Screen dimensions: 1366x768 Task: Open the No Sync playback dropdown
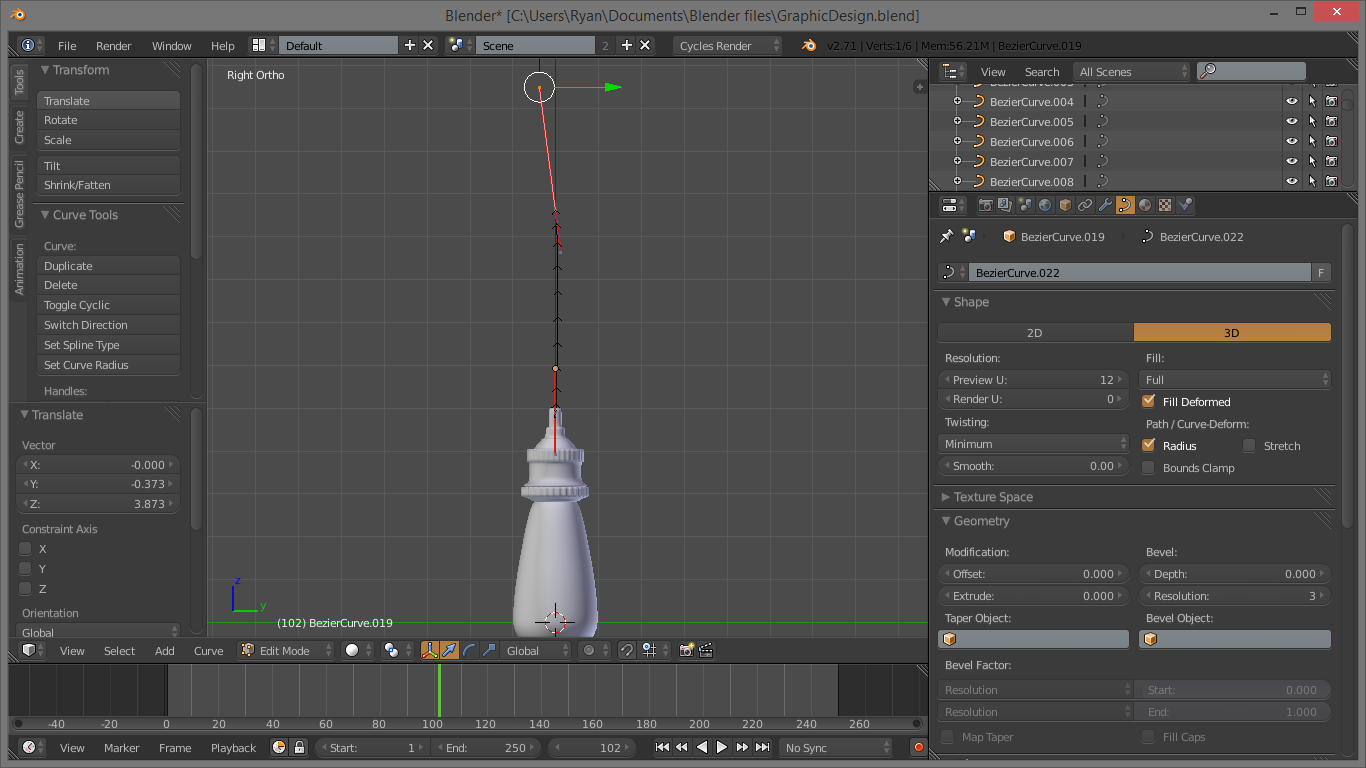(x=836, y=747)
